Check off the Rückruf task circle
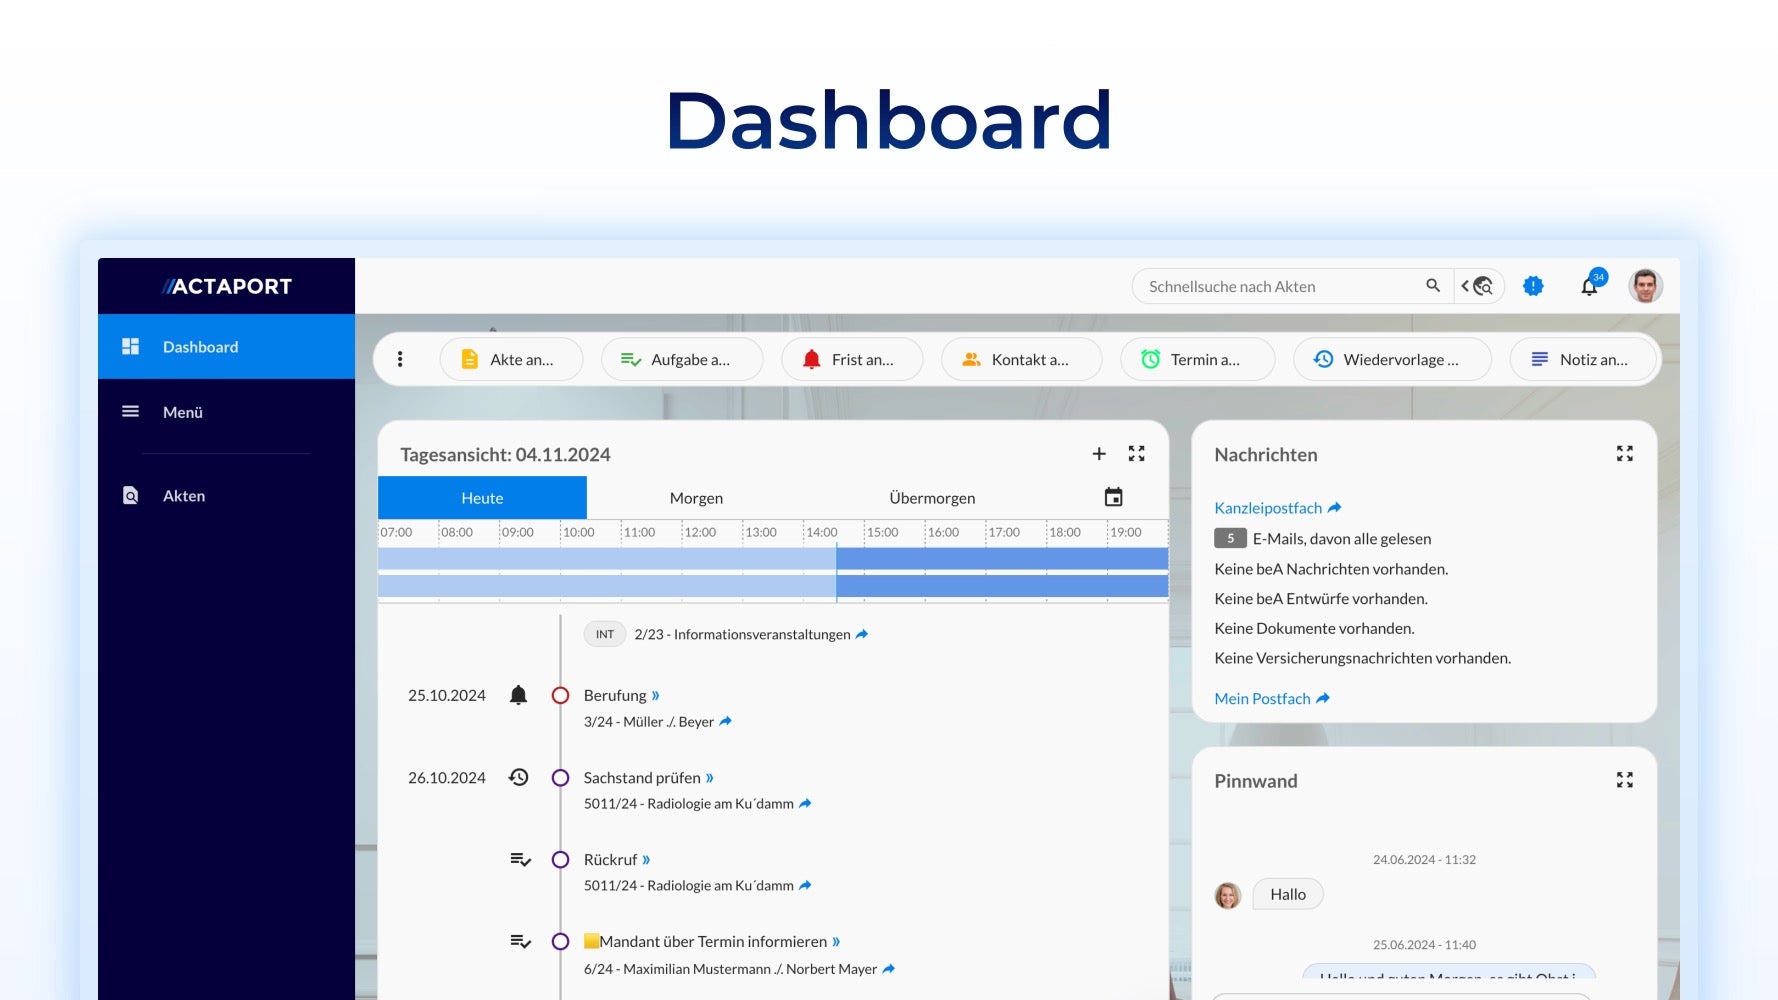Viewport: 1778px width, 1000px height. coord(560,859)
